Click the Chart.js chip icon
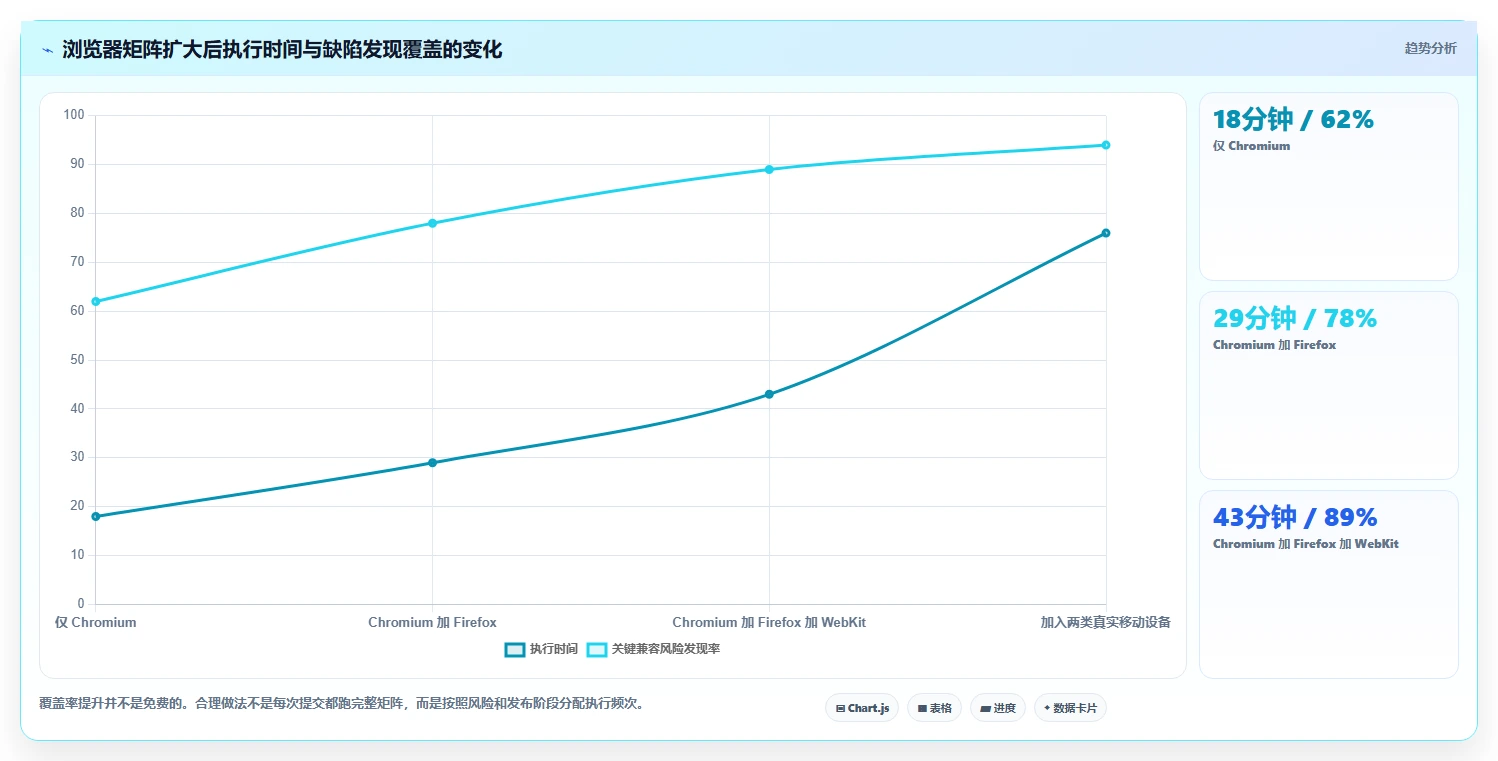The width and height of the screenshot is (1498, 761). coord(840,708)
